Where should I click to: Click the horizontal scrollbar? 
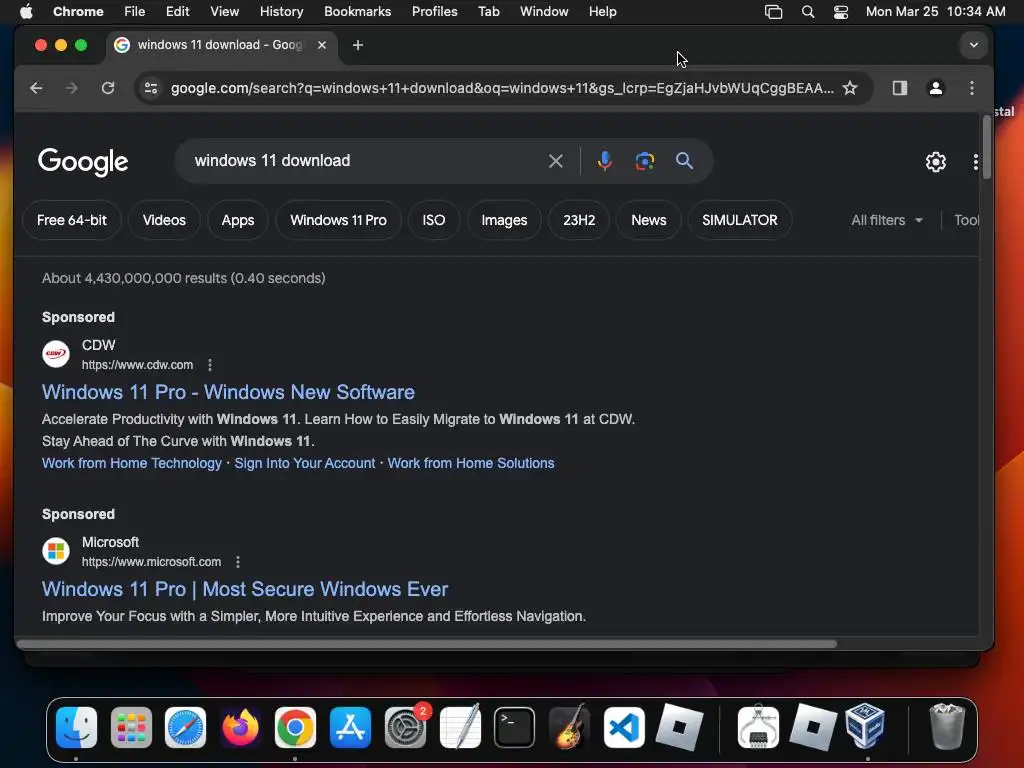click(426, 644)
